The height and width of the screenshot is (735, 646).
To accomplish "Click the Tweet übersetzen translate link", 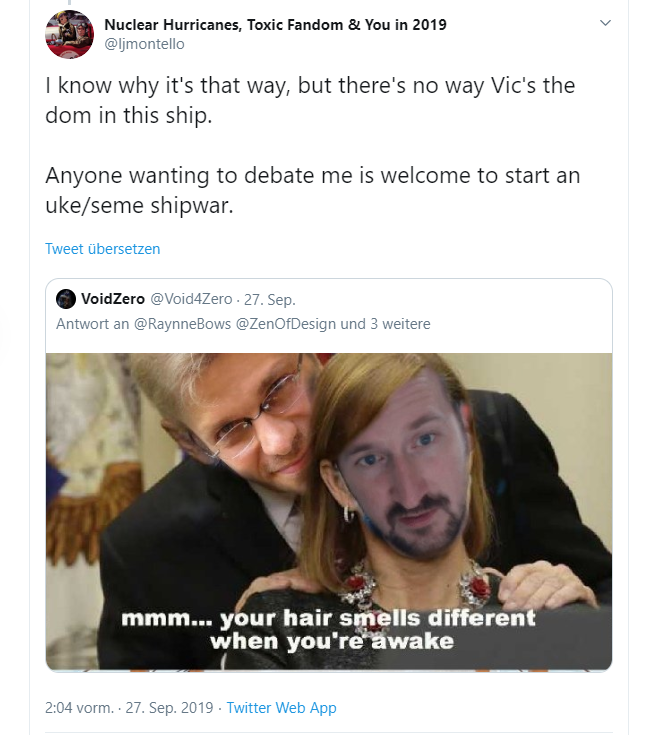I will click(103, 249).
